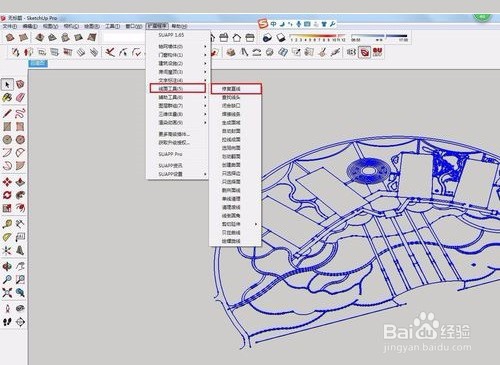Open the 文件(F) menu
500x365 pixels.
[10, 26]
